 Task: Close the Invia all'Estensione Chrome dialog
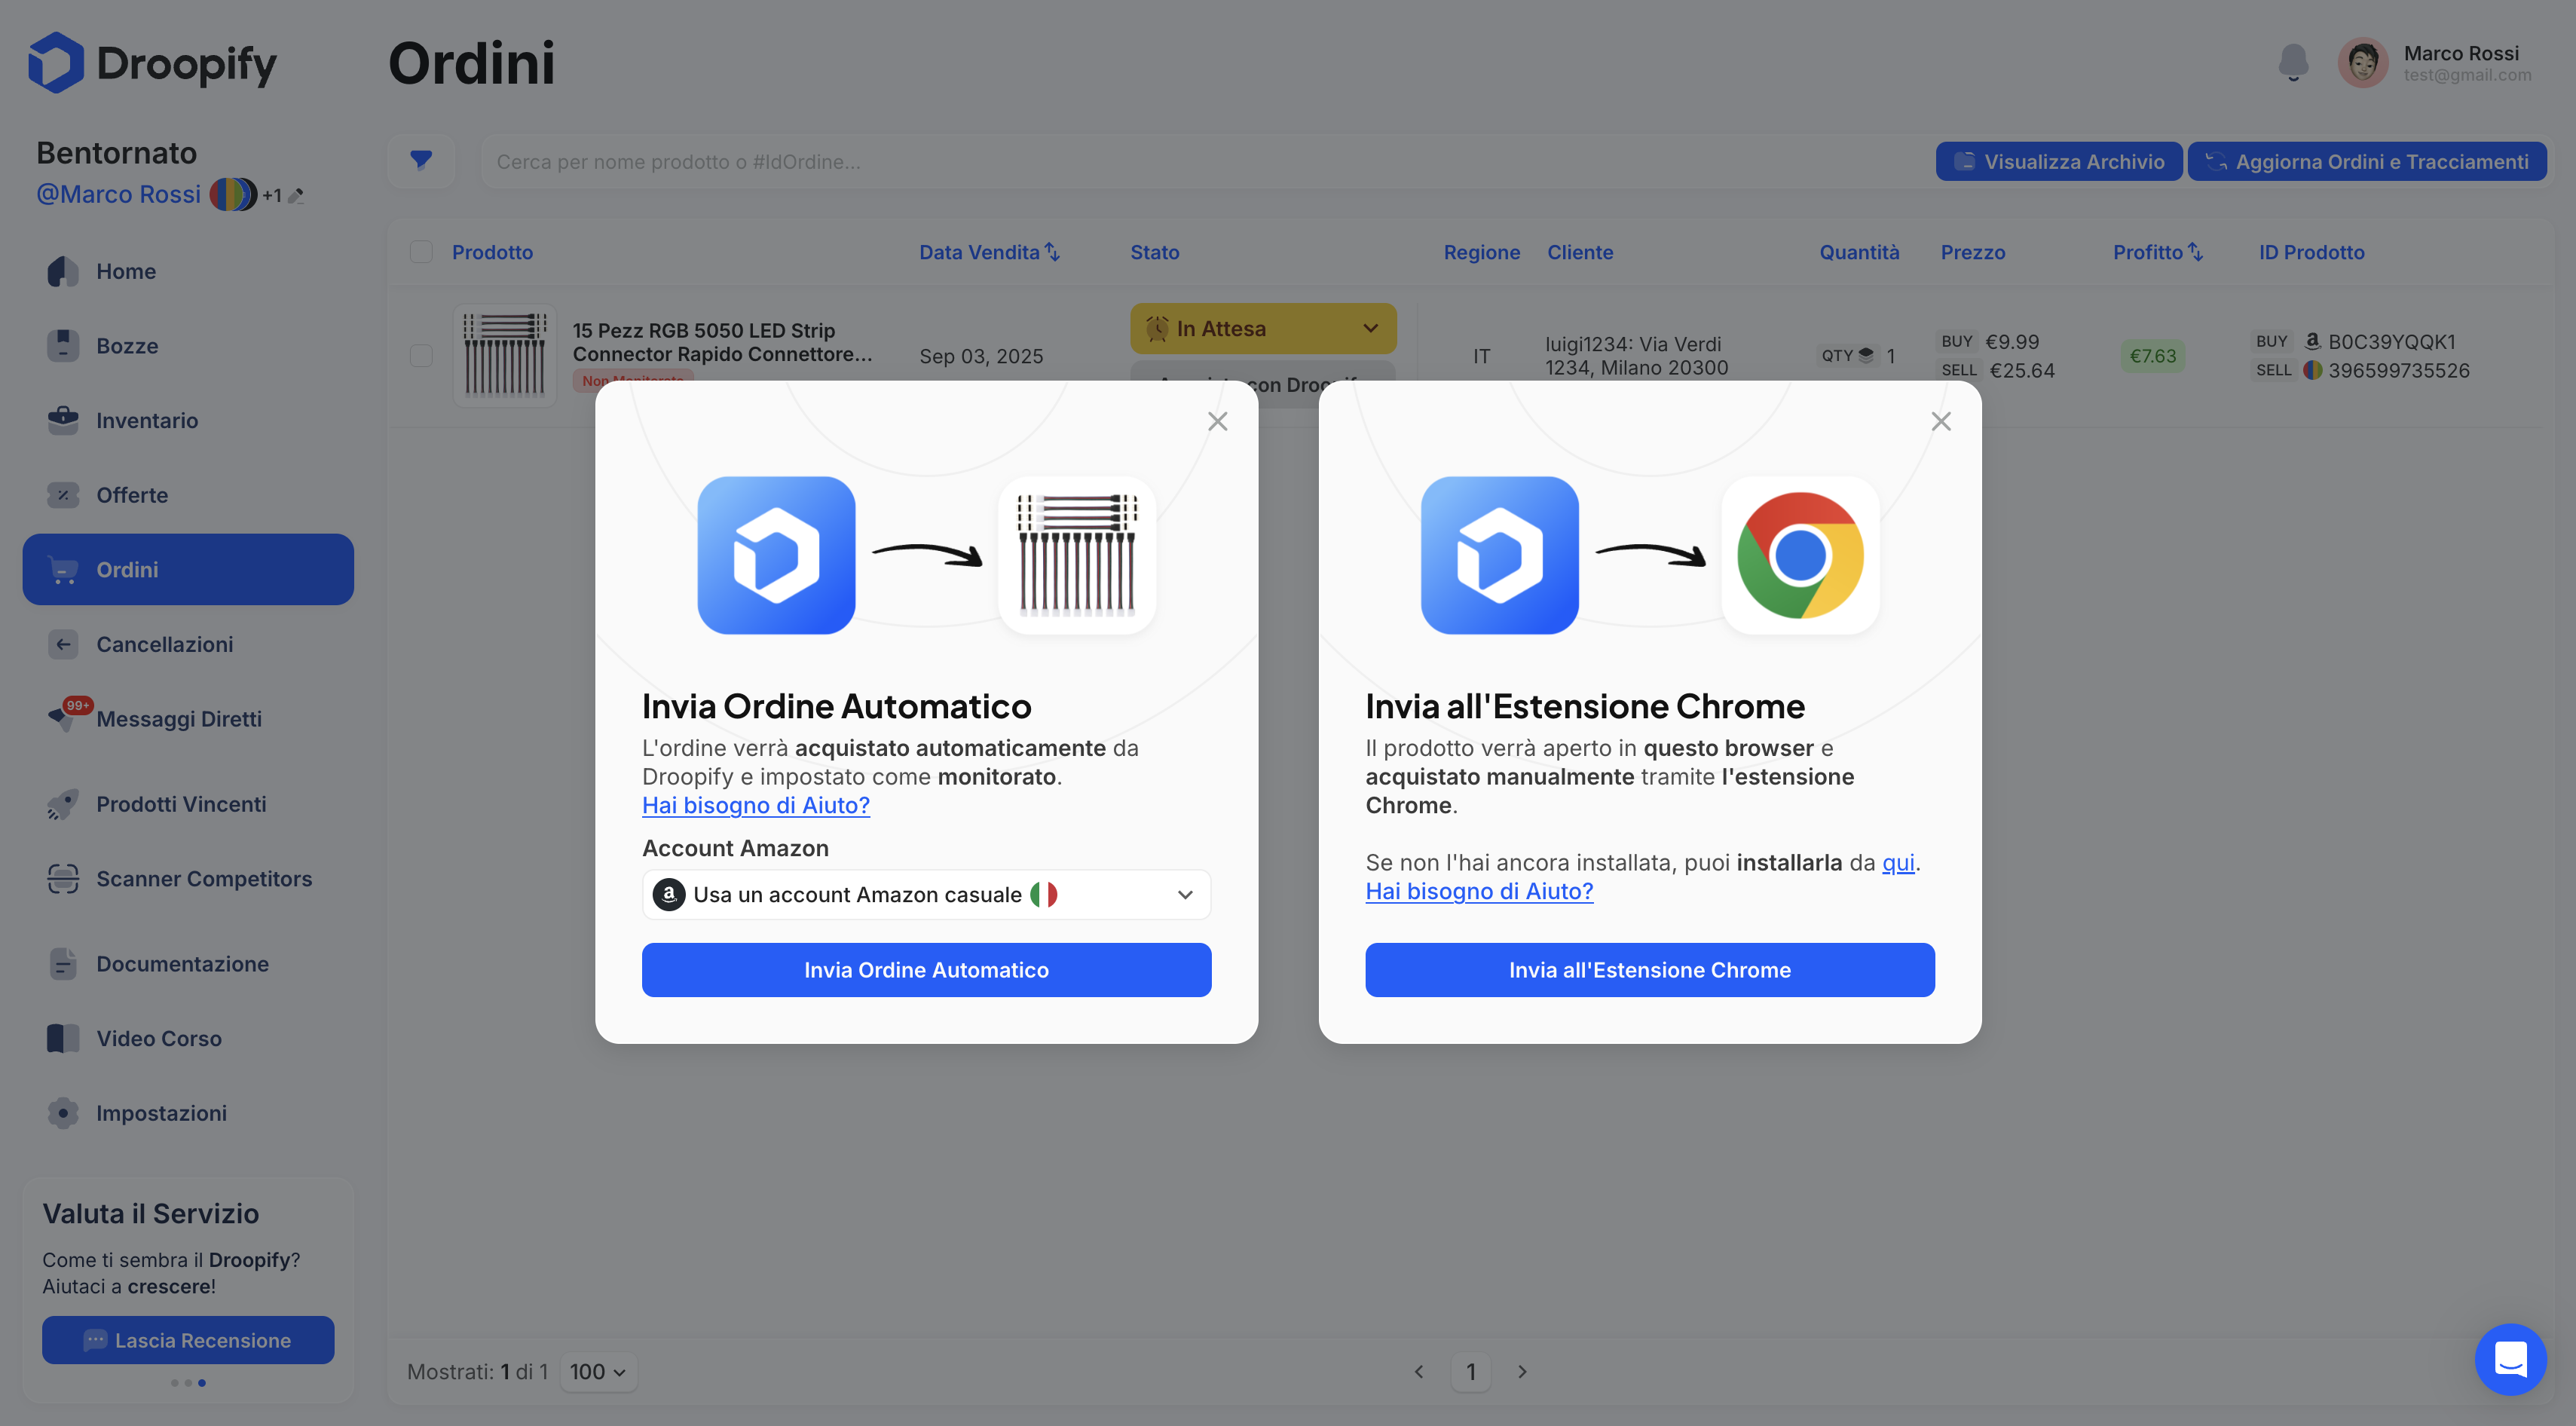1941,421
